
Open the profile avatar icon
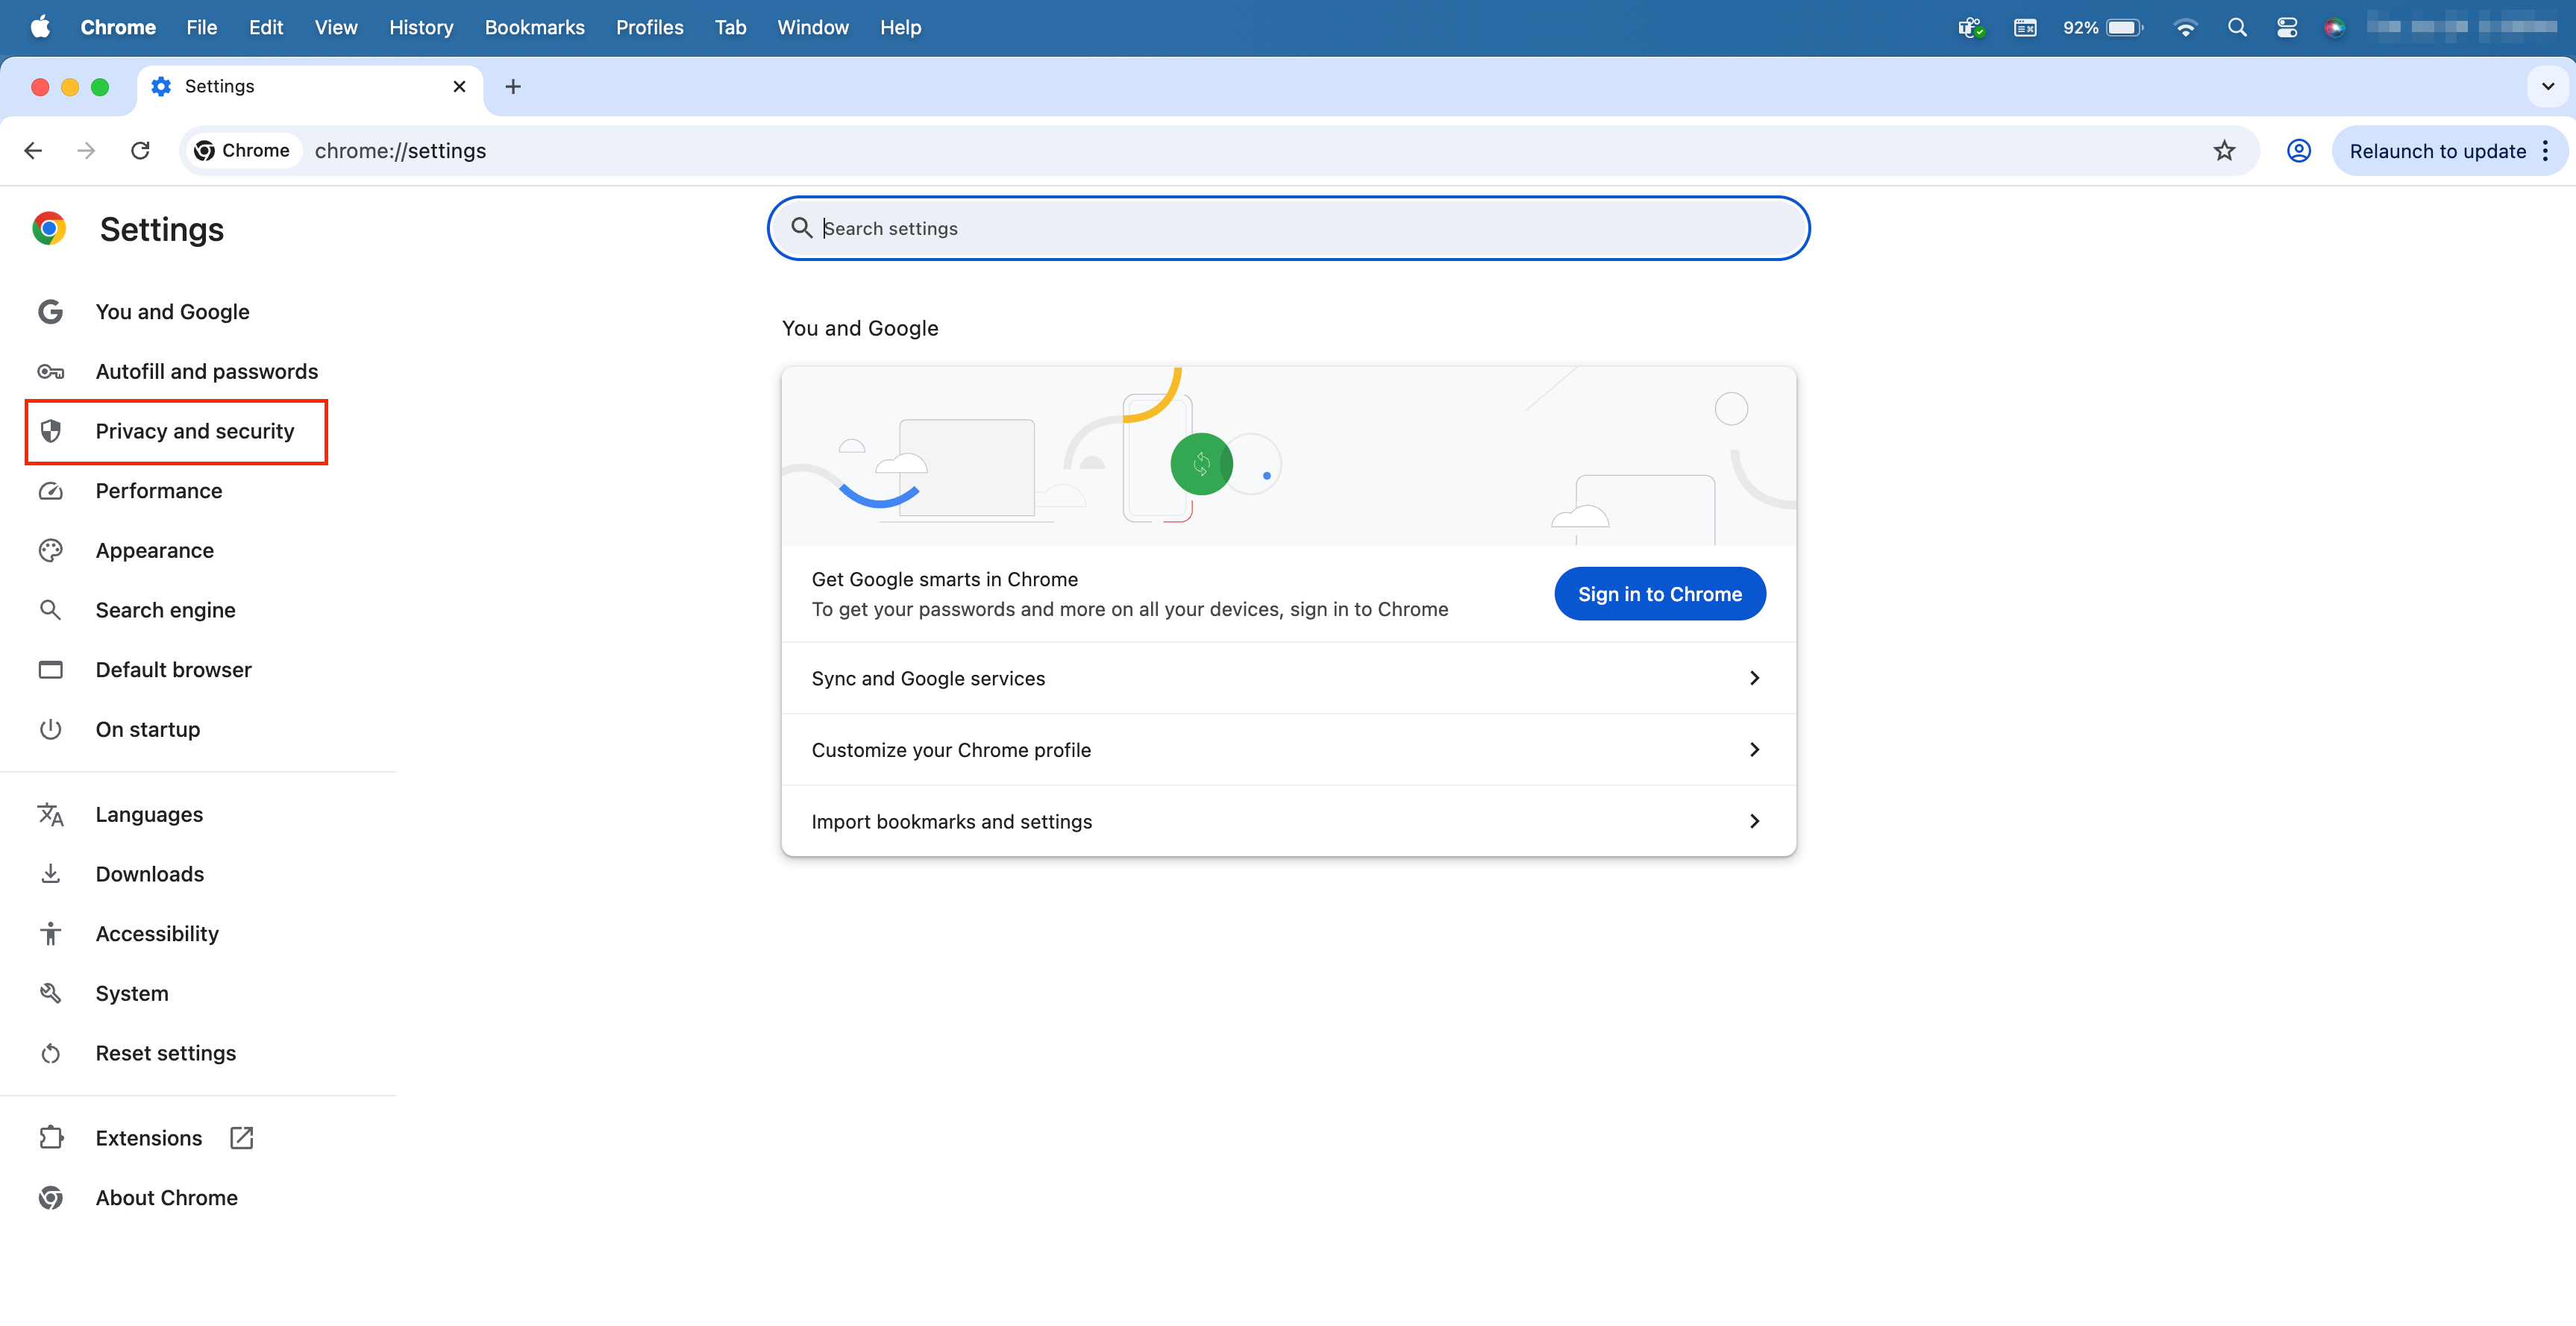point(2298,151)
